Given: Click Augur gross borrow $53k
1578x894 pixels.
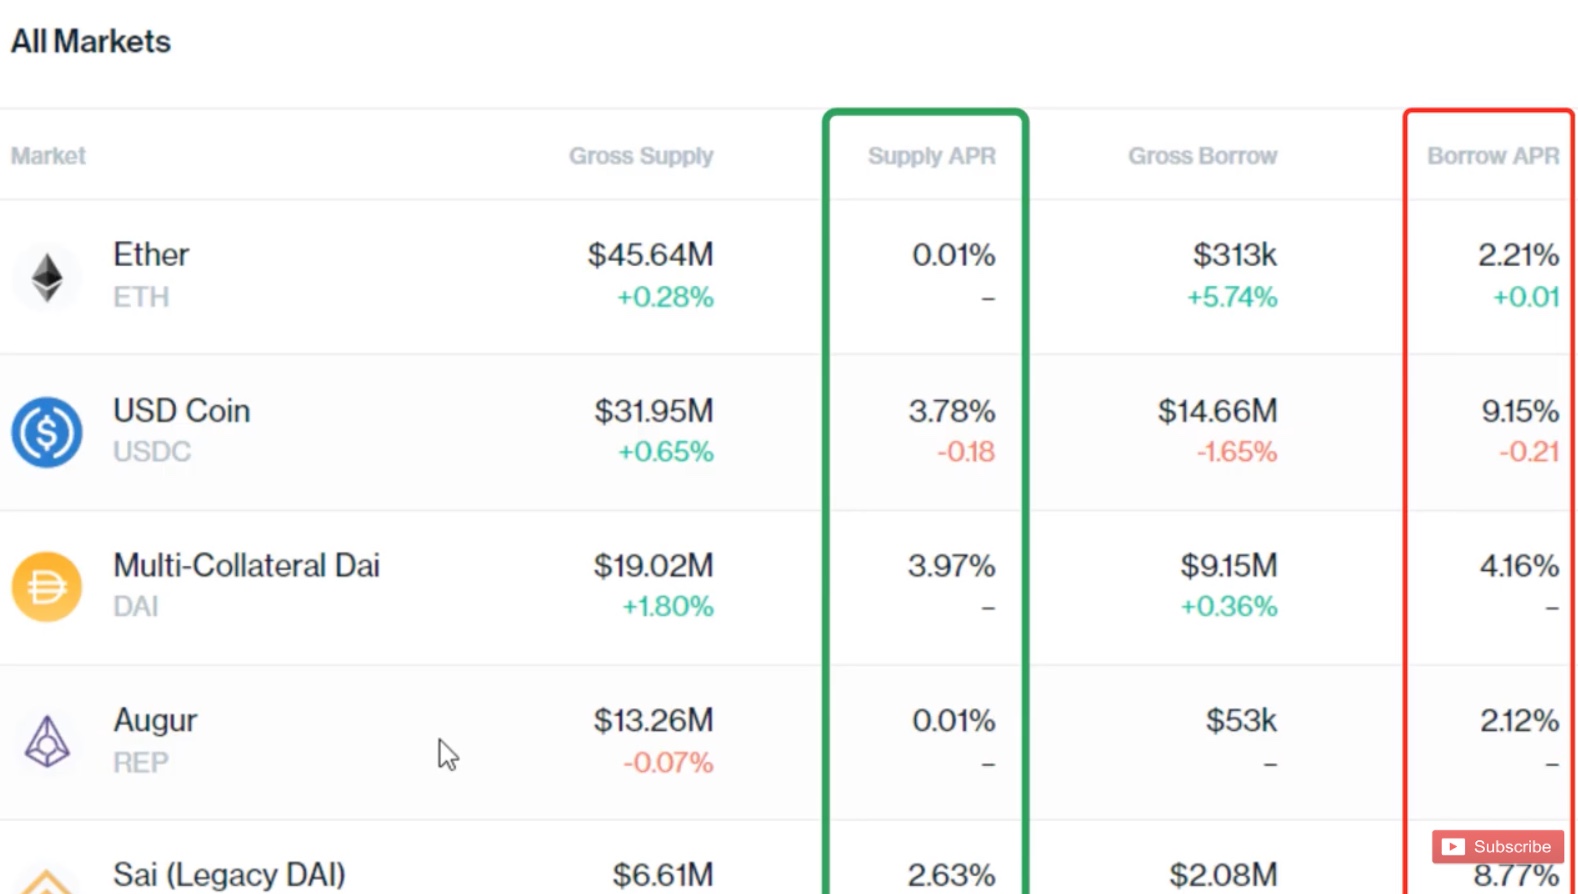Looking at the screenshot, I should tap(1241, 720).
